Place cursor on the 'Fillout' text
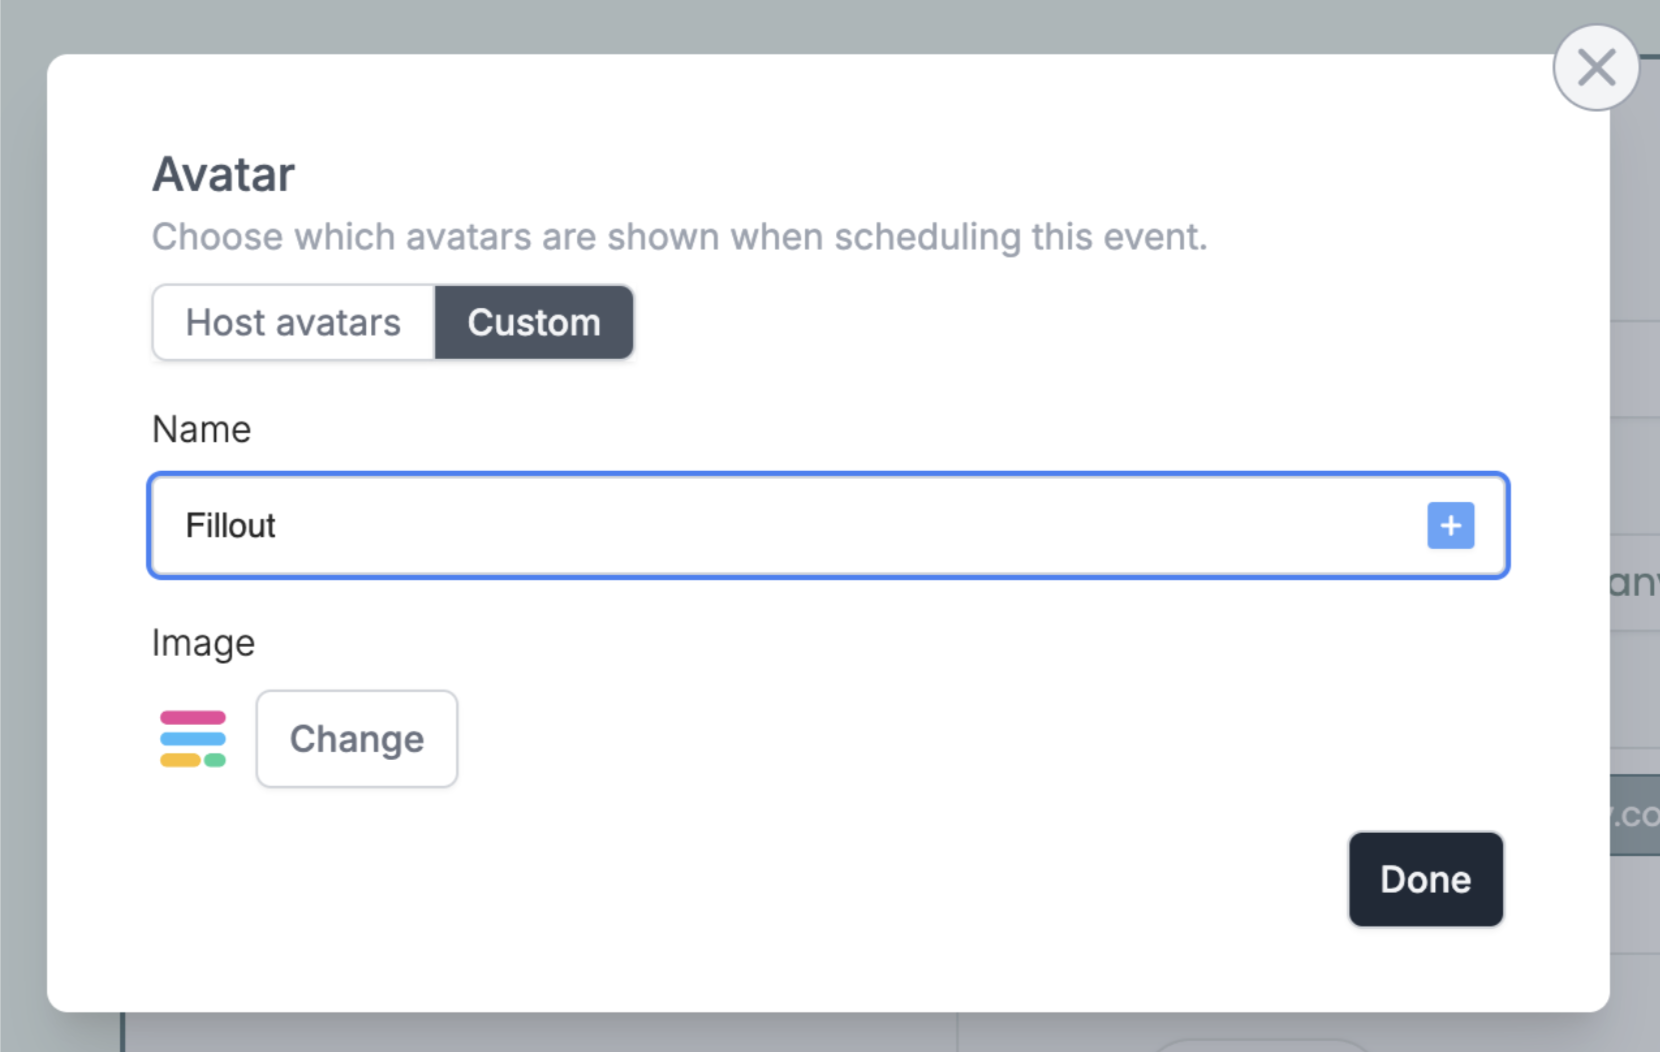Screen dimensions: 1660x1052 point(230,526)
